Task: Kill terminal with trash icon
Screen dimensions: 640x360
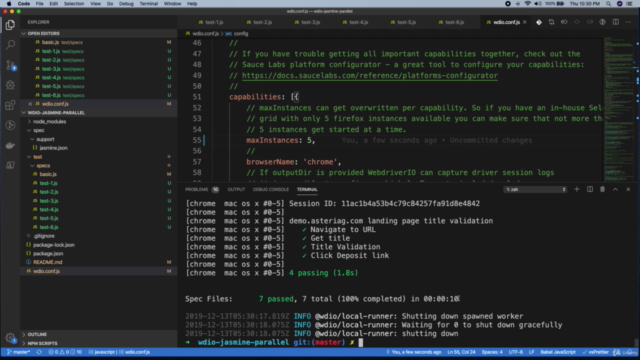Action: 602,189
